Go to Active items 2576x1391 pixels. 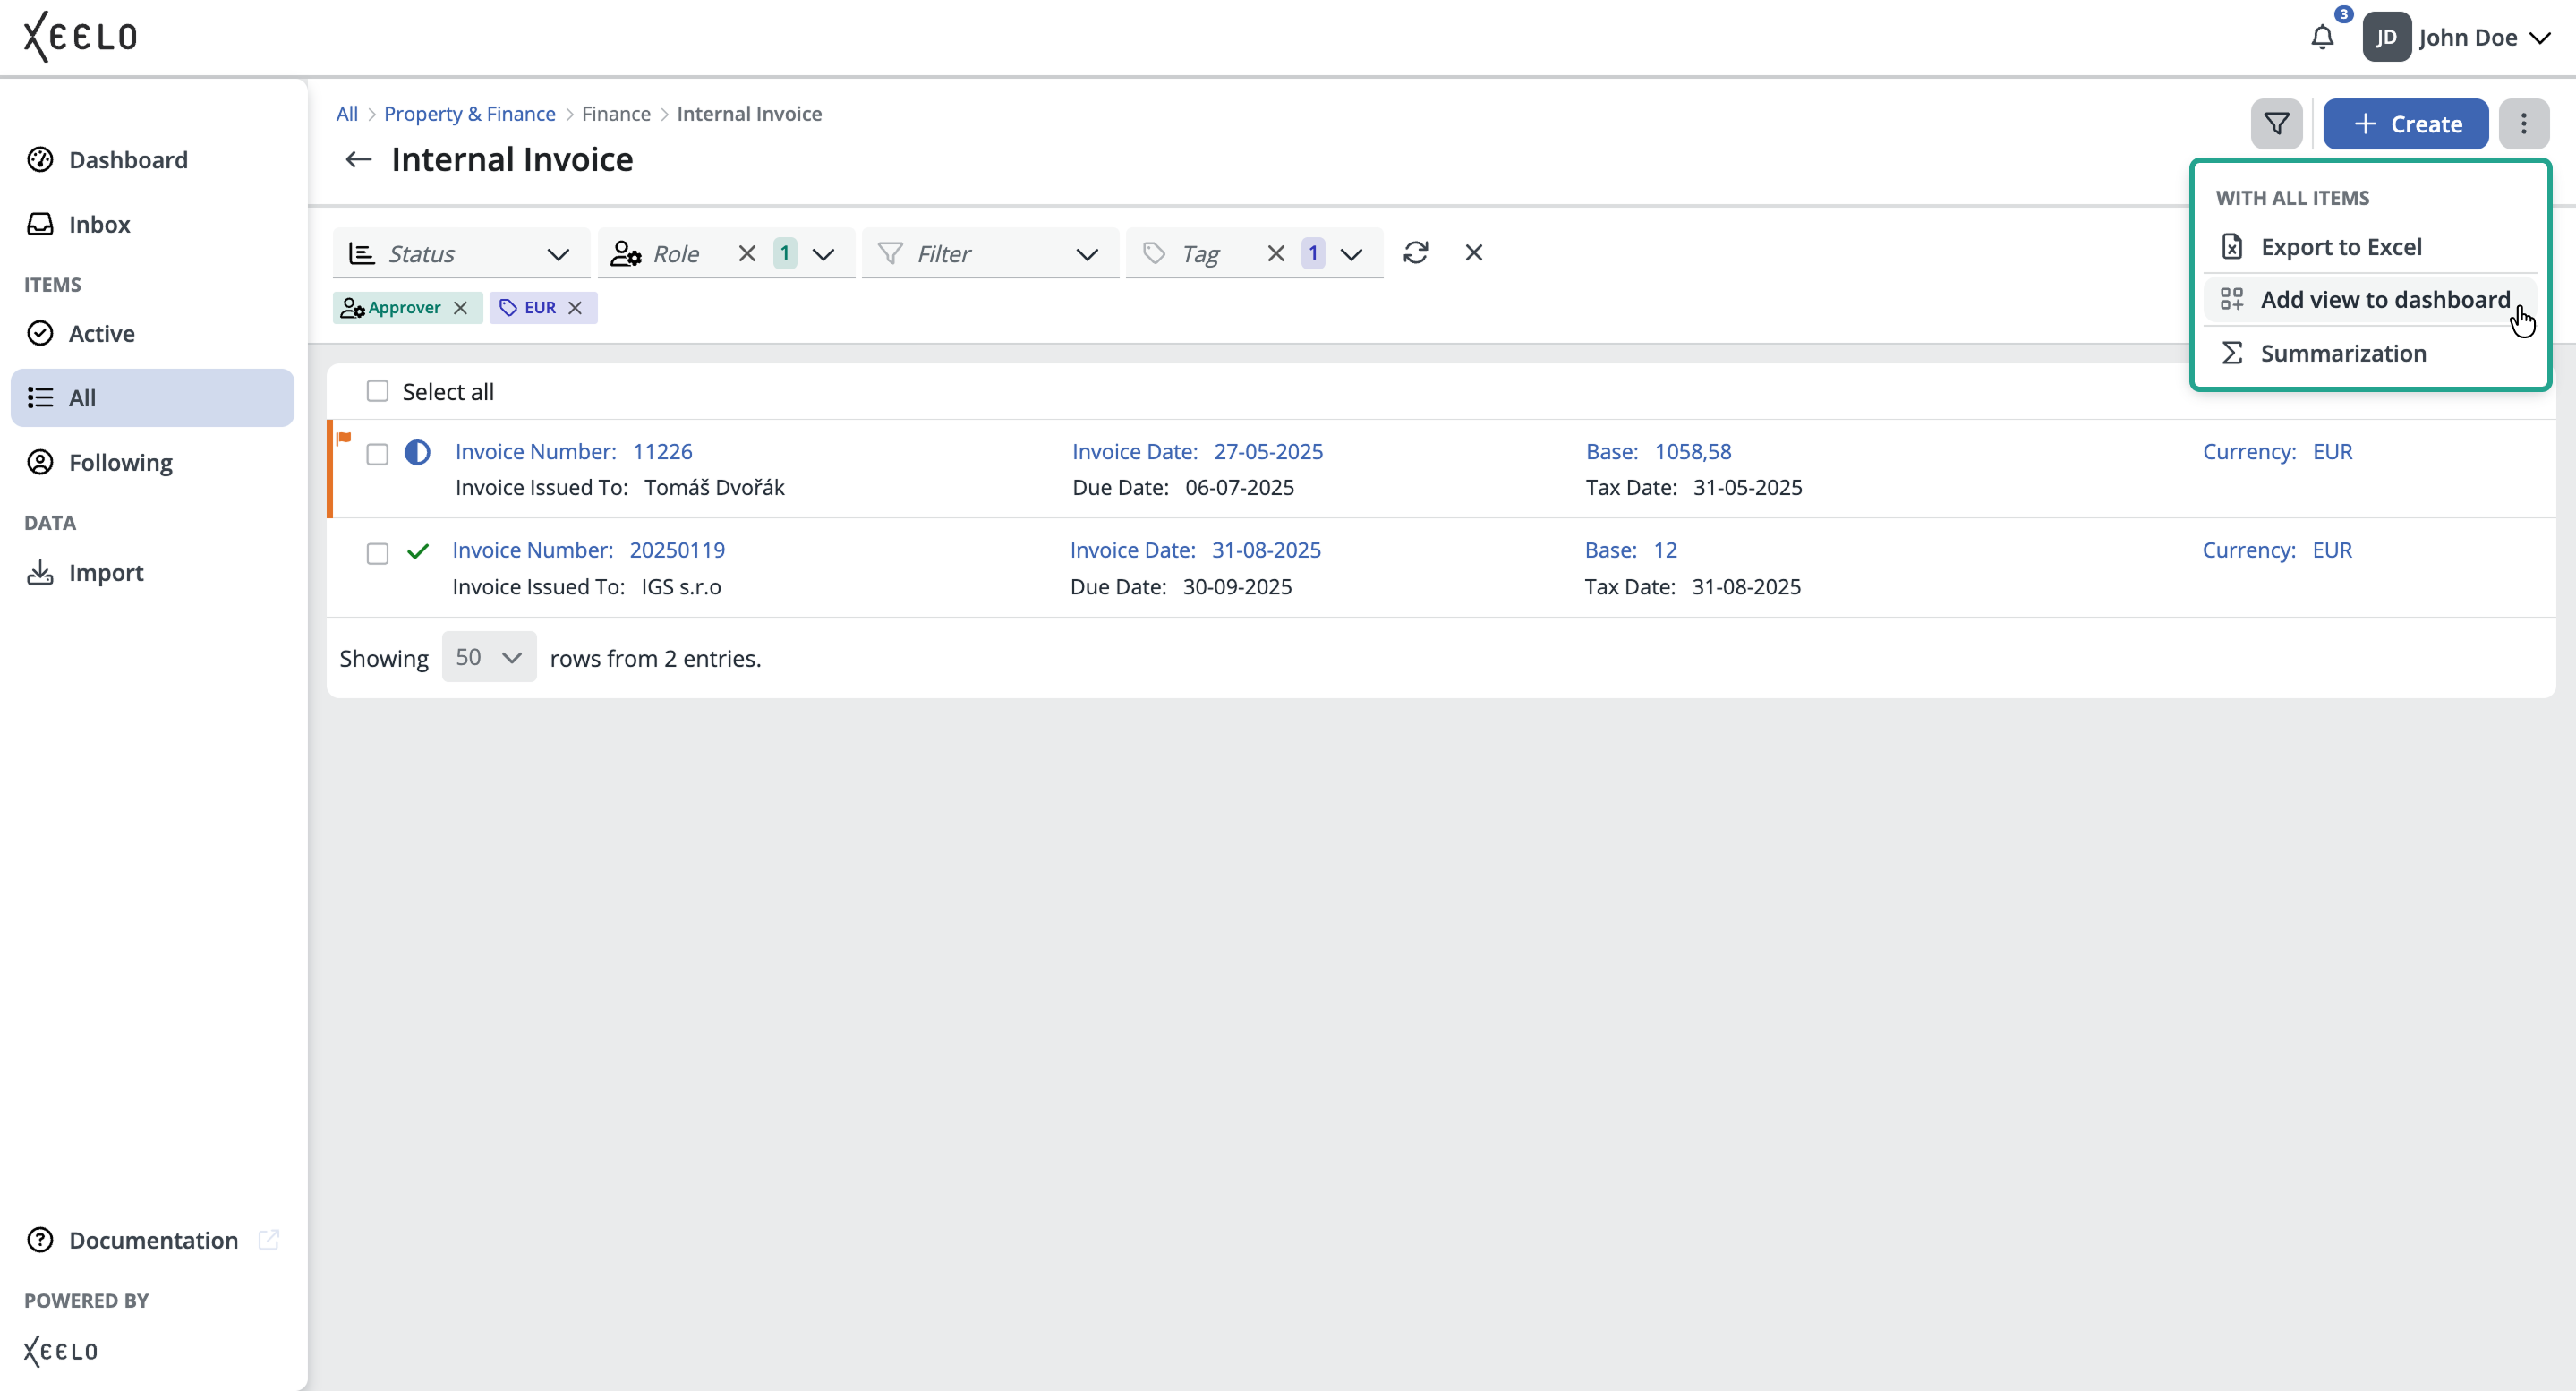pyautogui.click(x=153, y=333)
